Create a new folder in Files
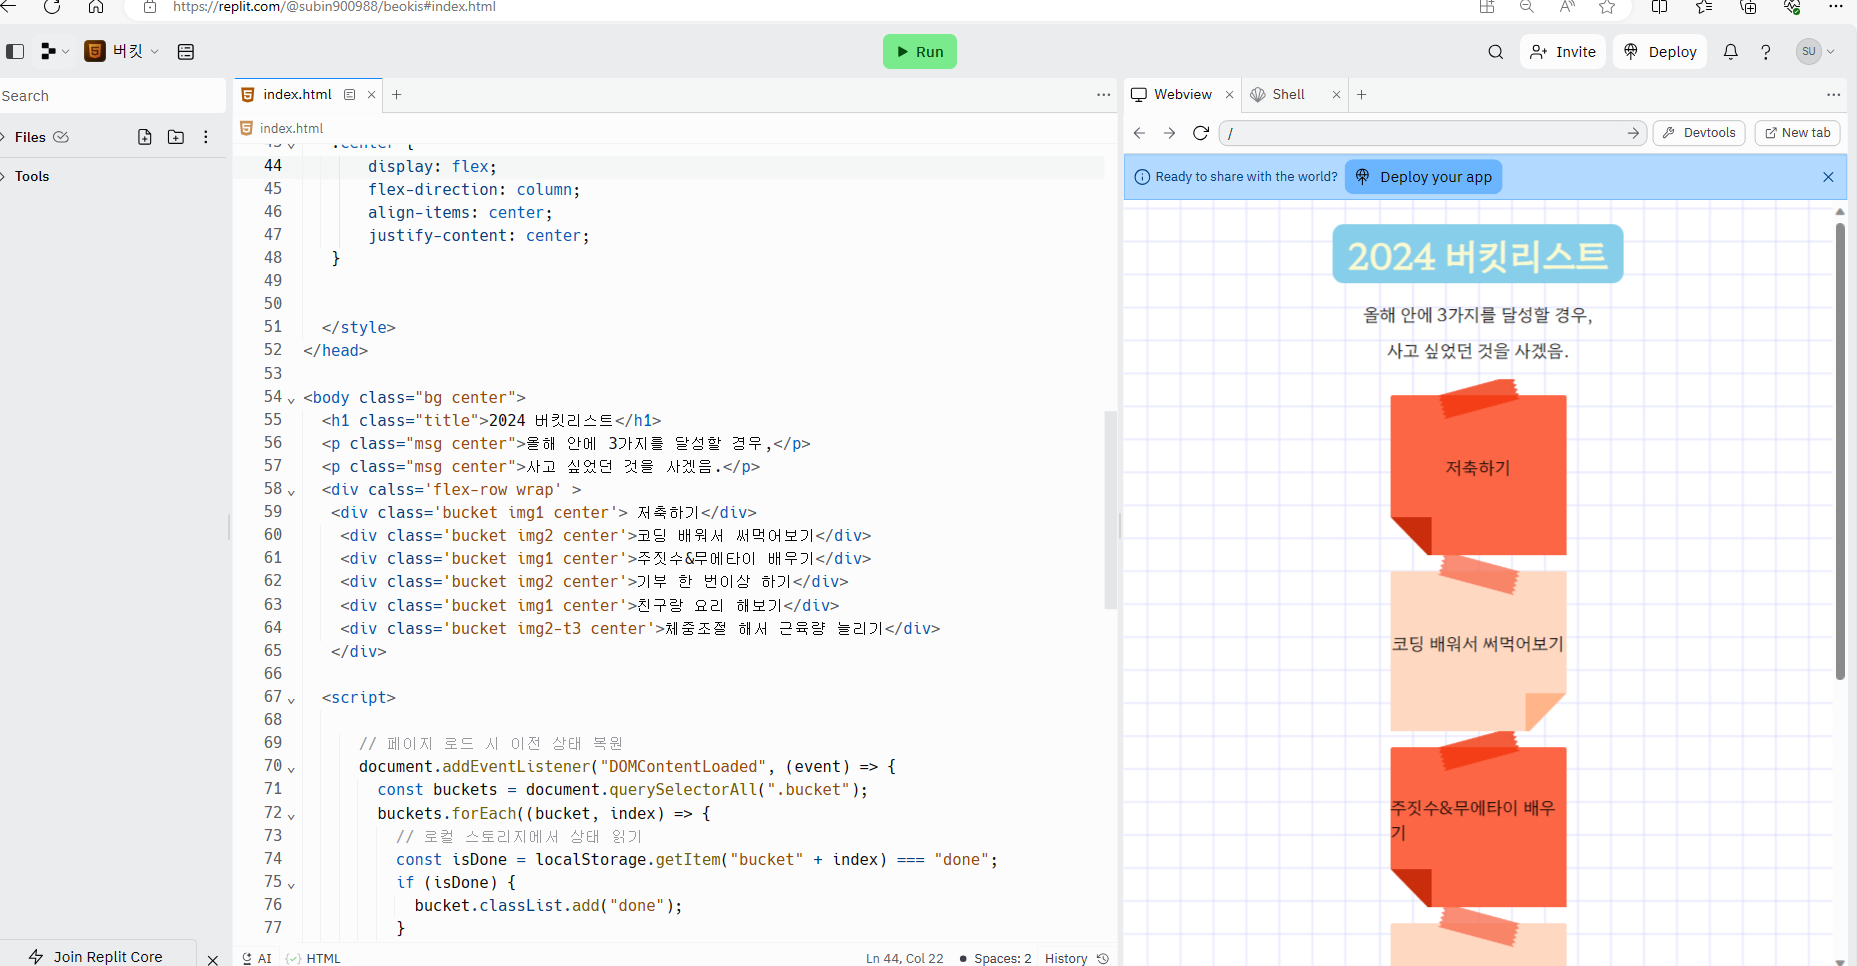 (176, 137)
